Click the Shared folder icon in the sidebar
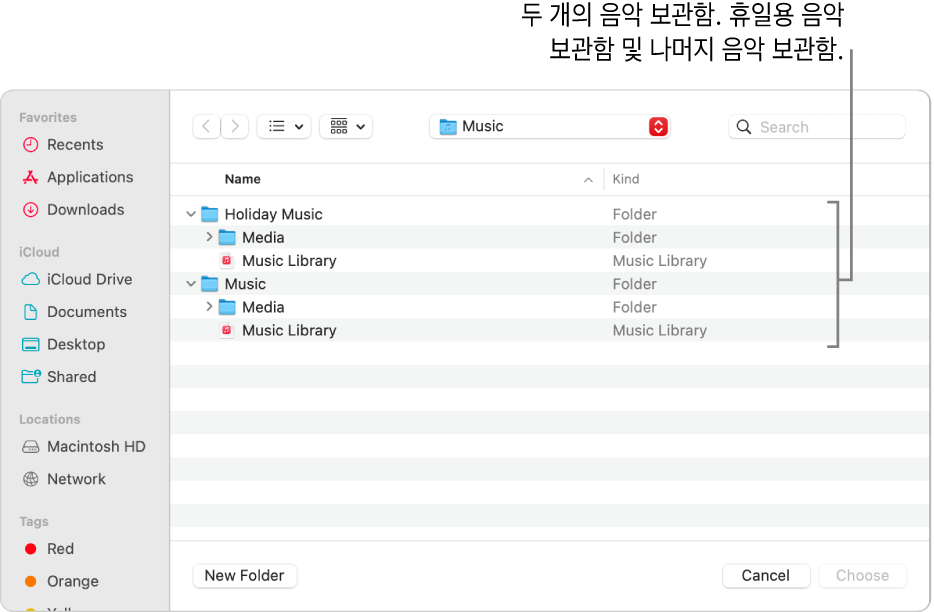Screen dimensions: 934x612 tap(30, 377)
